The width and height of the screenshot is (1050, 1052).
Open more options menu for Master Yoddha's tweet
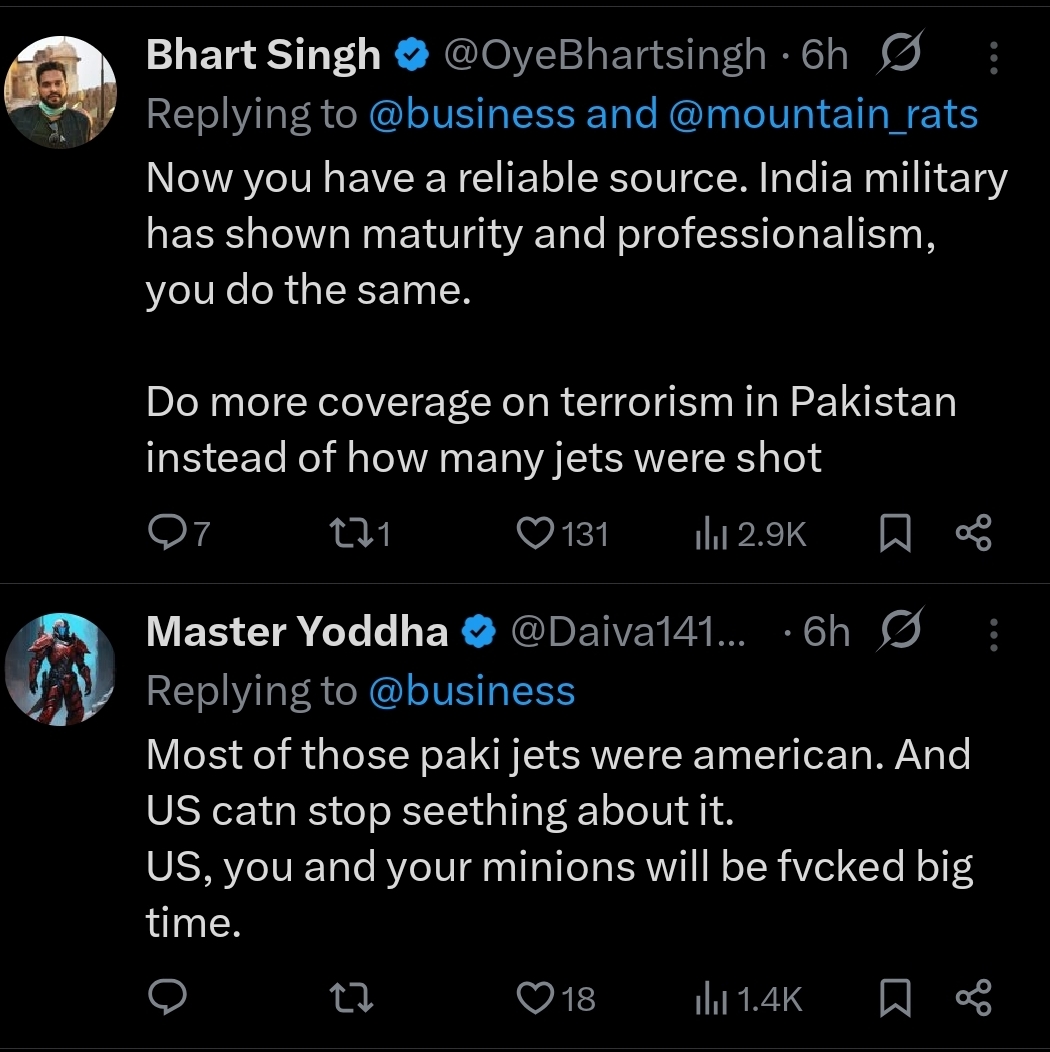tap(994, 635)
